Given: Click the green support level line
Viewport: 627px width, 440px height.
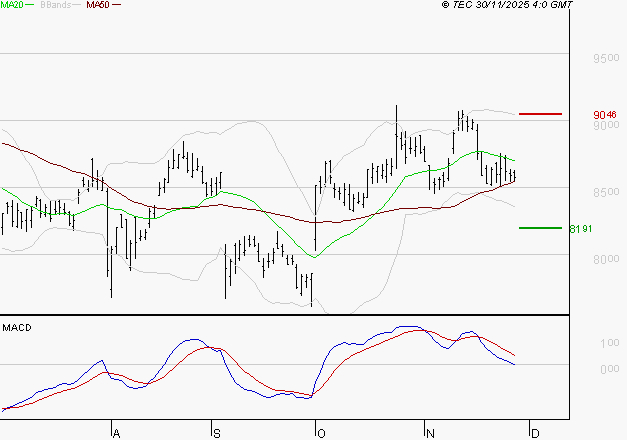Looking at the screenshot, I should click(540, 228).
